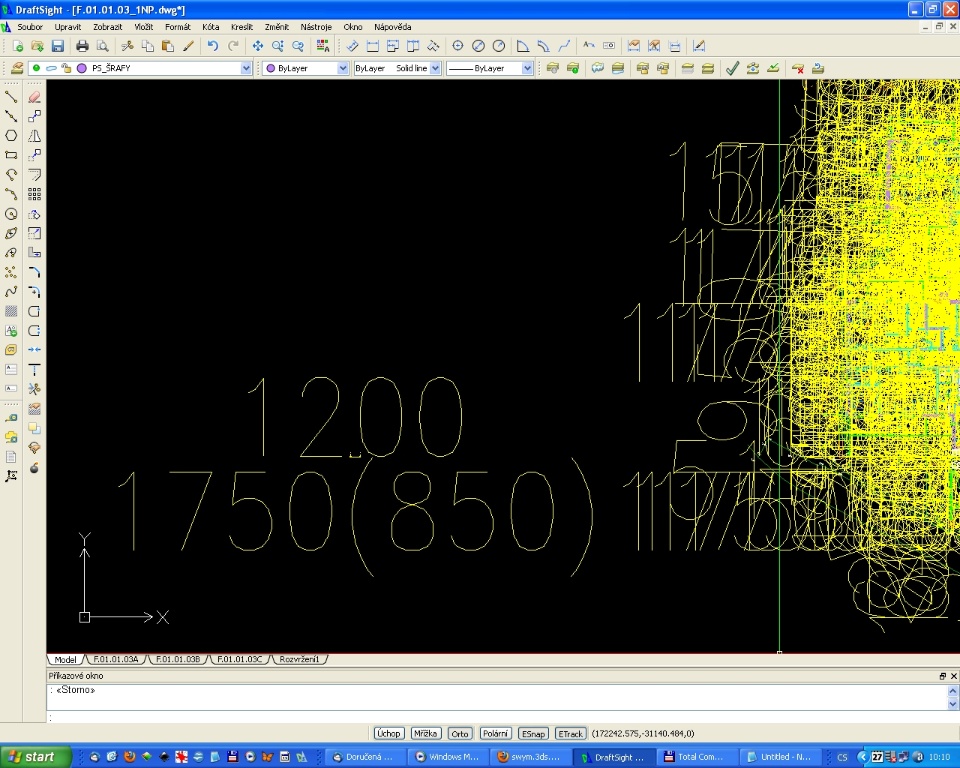This screenshot has height=768, width=960.
Task: Open the Nápověda menu
Action: pyautogui.click(x=392, y=27)
